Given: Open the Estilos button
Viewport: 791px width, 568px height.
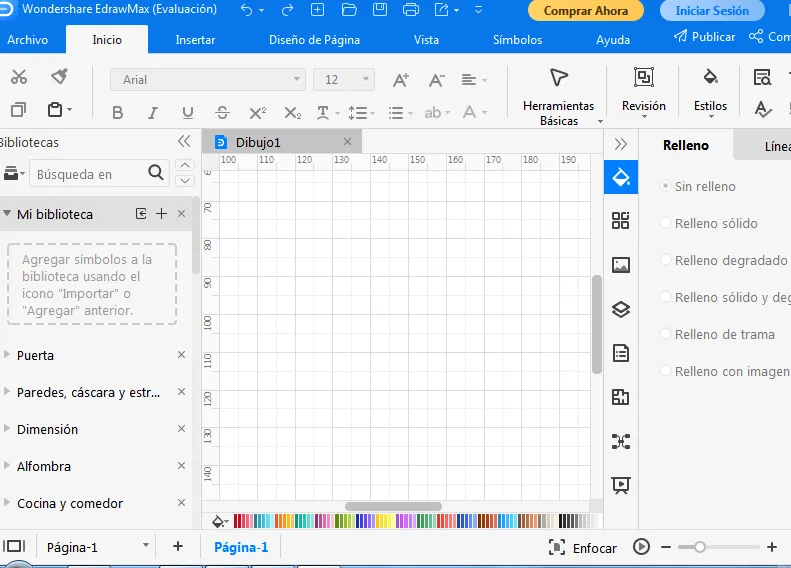Looking at the screenshot, I should (710, 91).
